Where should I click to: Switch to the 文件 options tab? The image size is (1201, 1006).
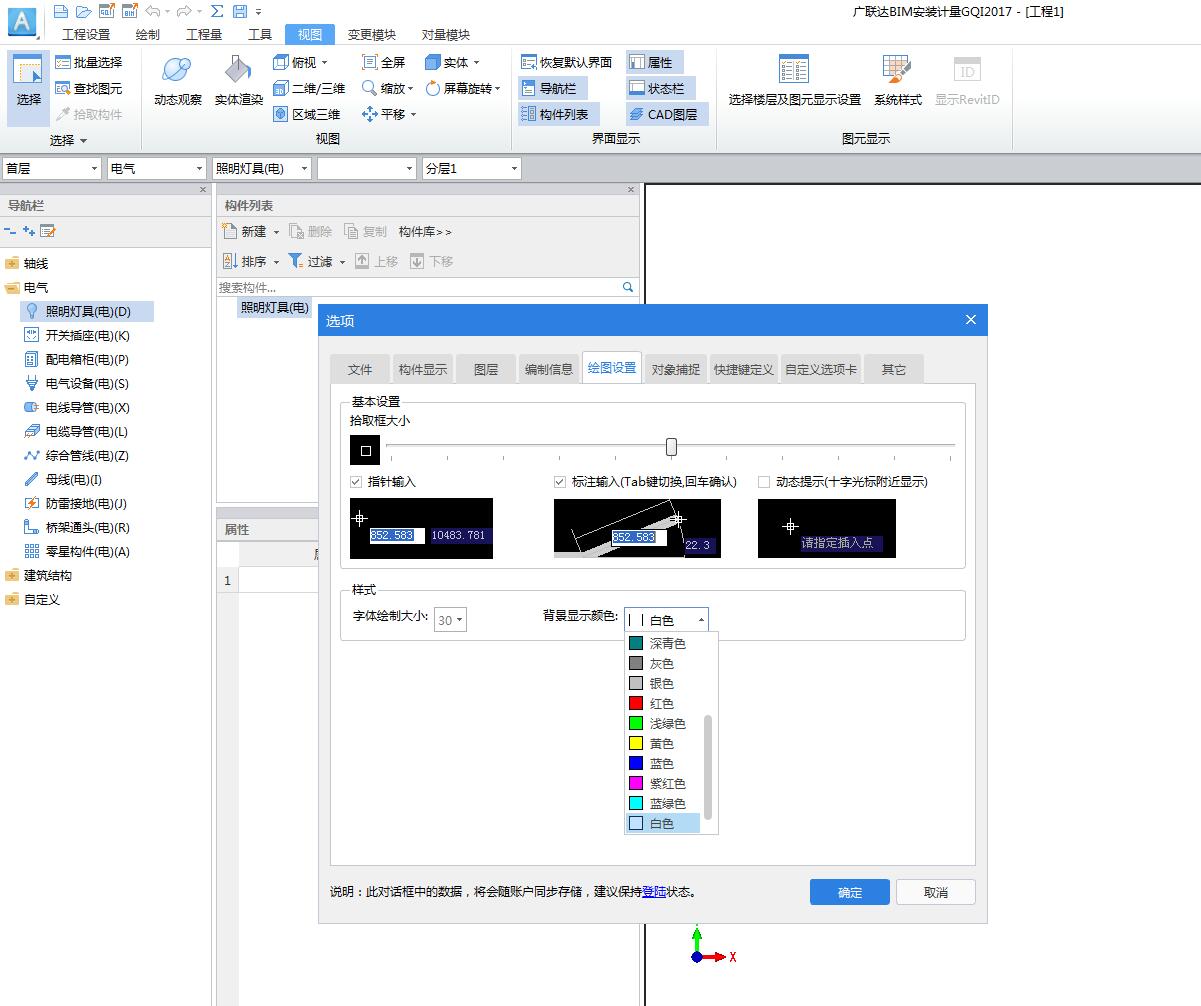(360, 369)
